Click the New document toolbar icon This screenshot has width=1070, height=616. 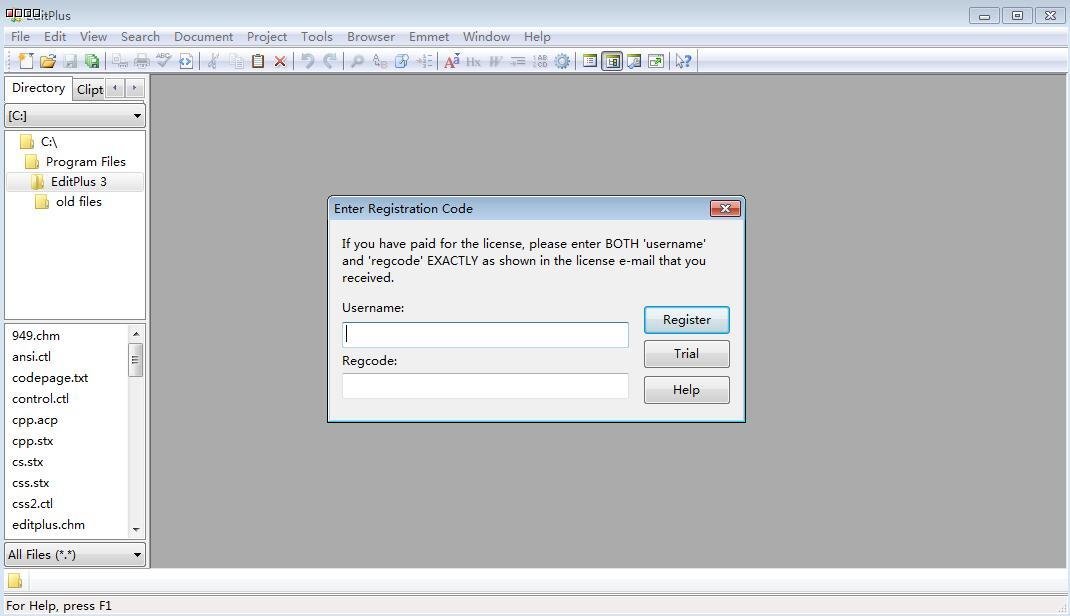point(25,61)
